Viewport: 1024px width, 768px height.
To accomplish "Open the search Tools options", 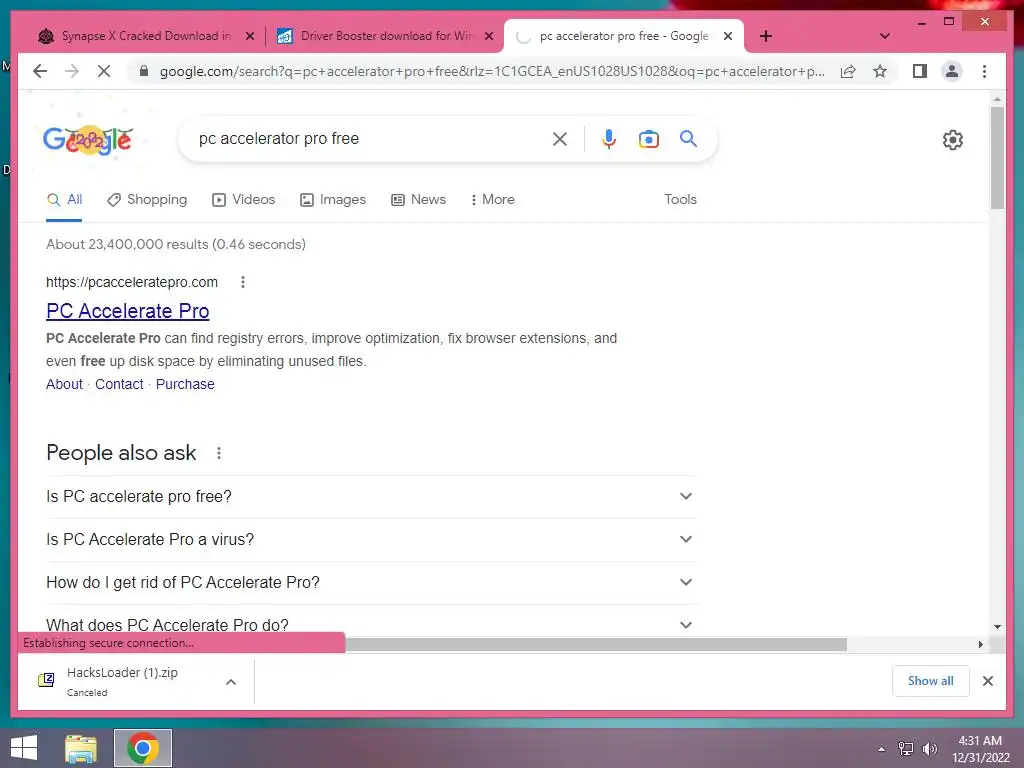I will point(680,200).
